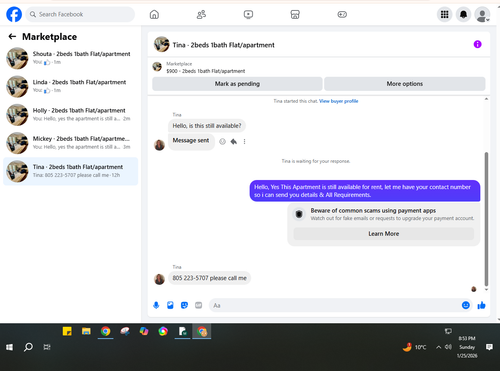
Task: Open Task View in taskbar
Action: [47, 347]
